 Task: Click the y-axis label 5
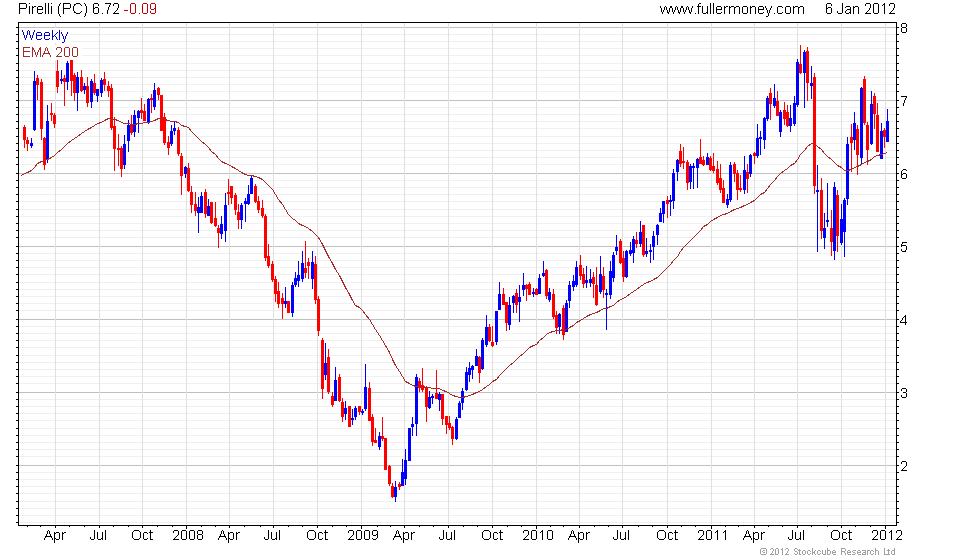[904, 248]
